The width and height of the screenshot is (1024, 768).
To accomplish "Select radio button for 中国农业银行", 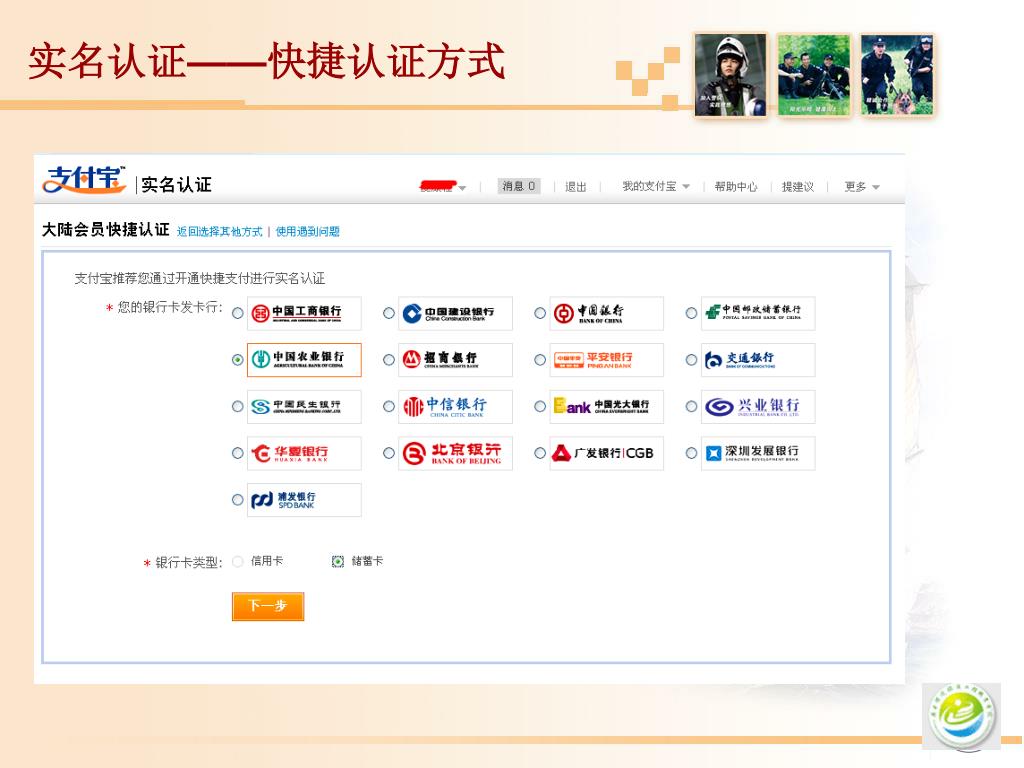I will pos(238,360).
